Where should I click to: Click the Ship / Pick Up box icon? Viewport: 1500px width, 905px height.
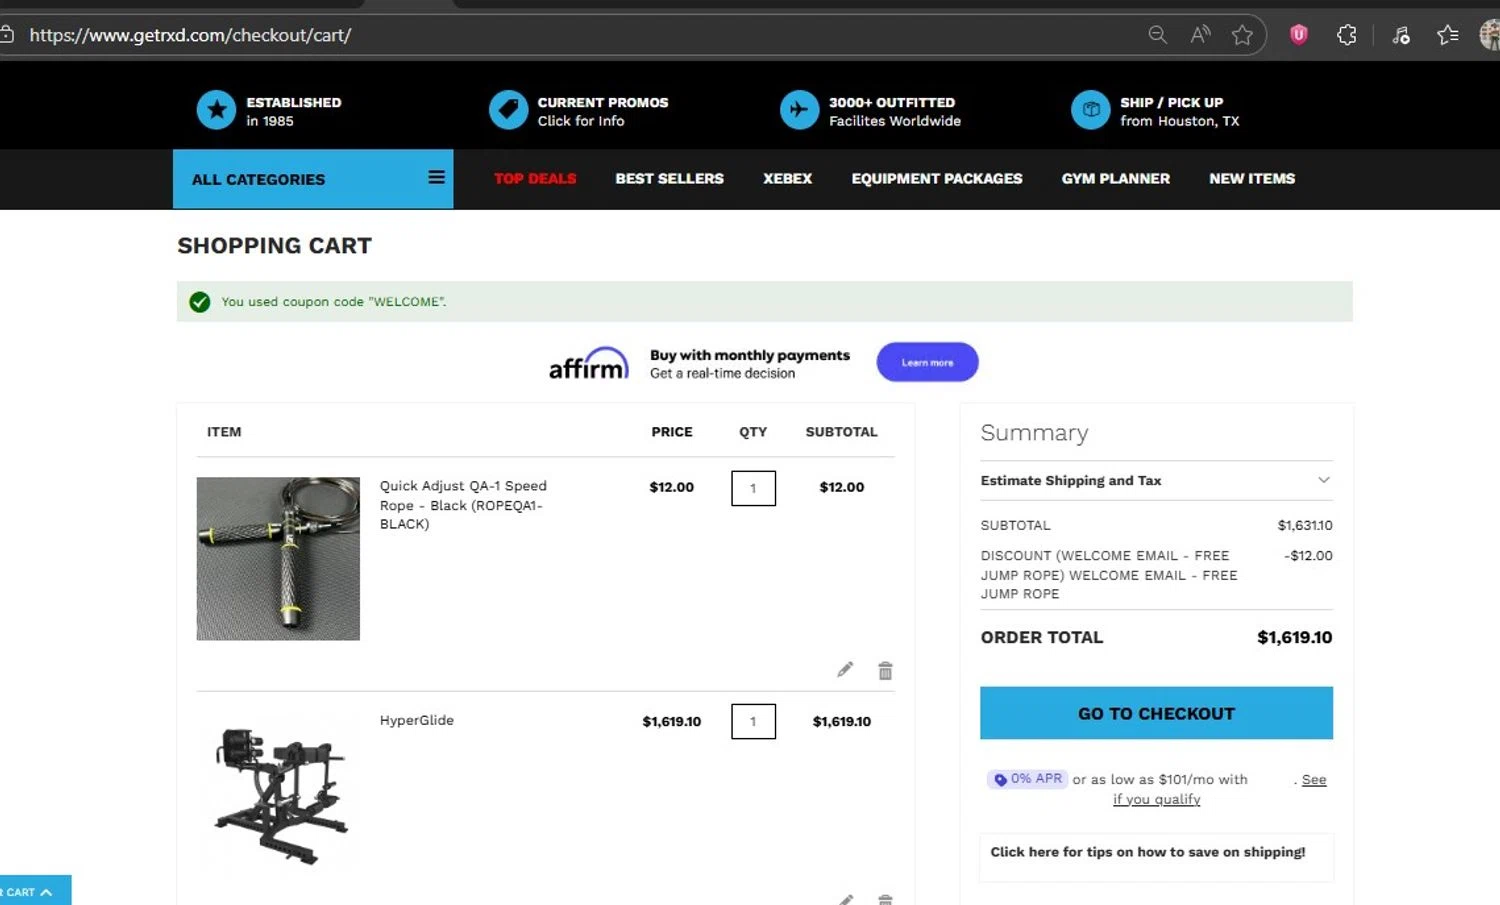[x=1091, y=110]
